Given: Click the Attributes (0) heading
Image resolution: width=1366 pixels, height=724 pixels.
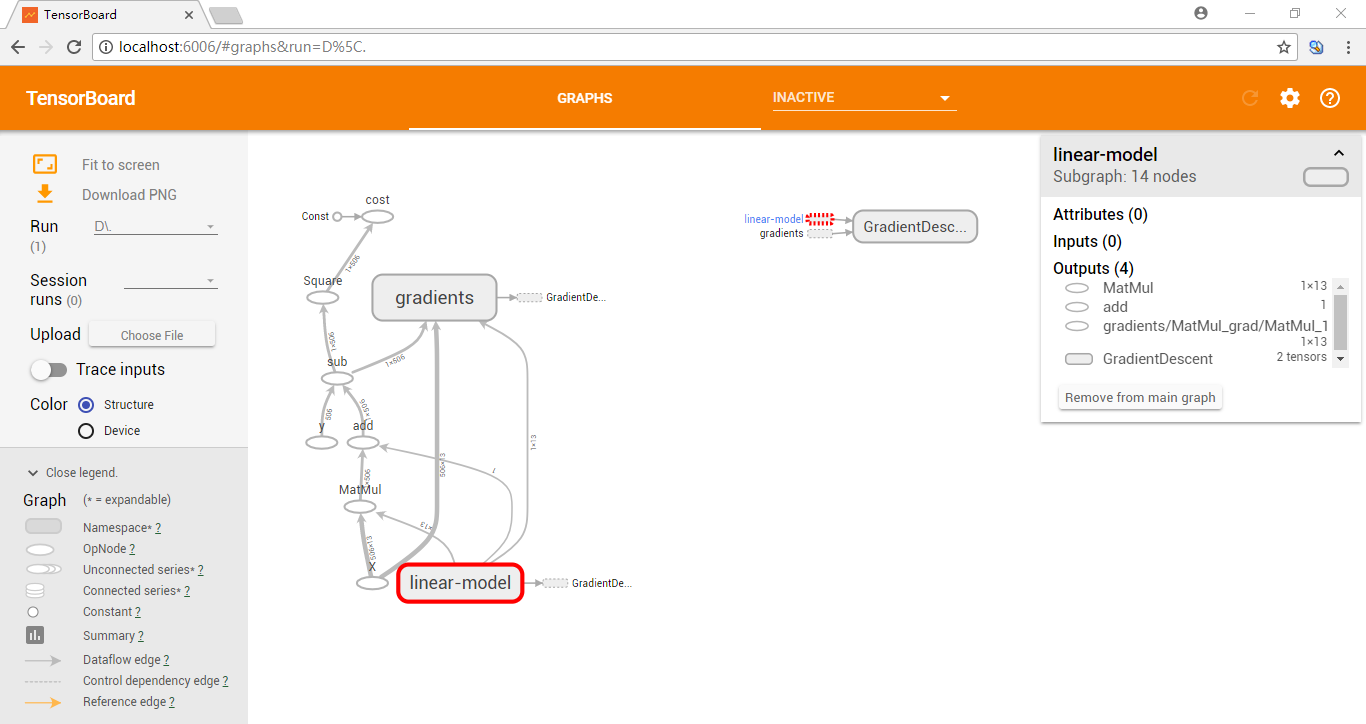Looking at the screenshot, I should click(1100, 215).
